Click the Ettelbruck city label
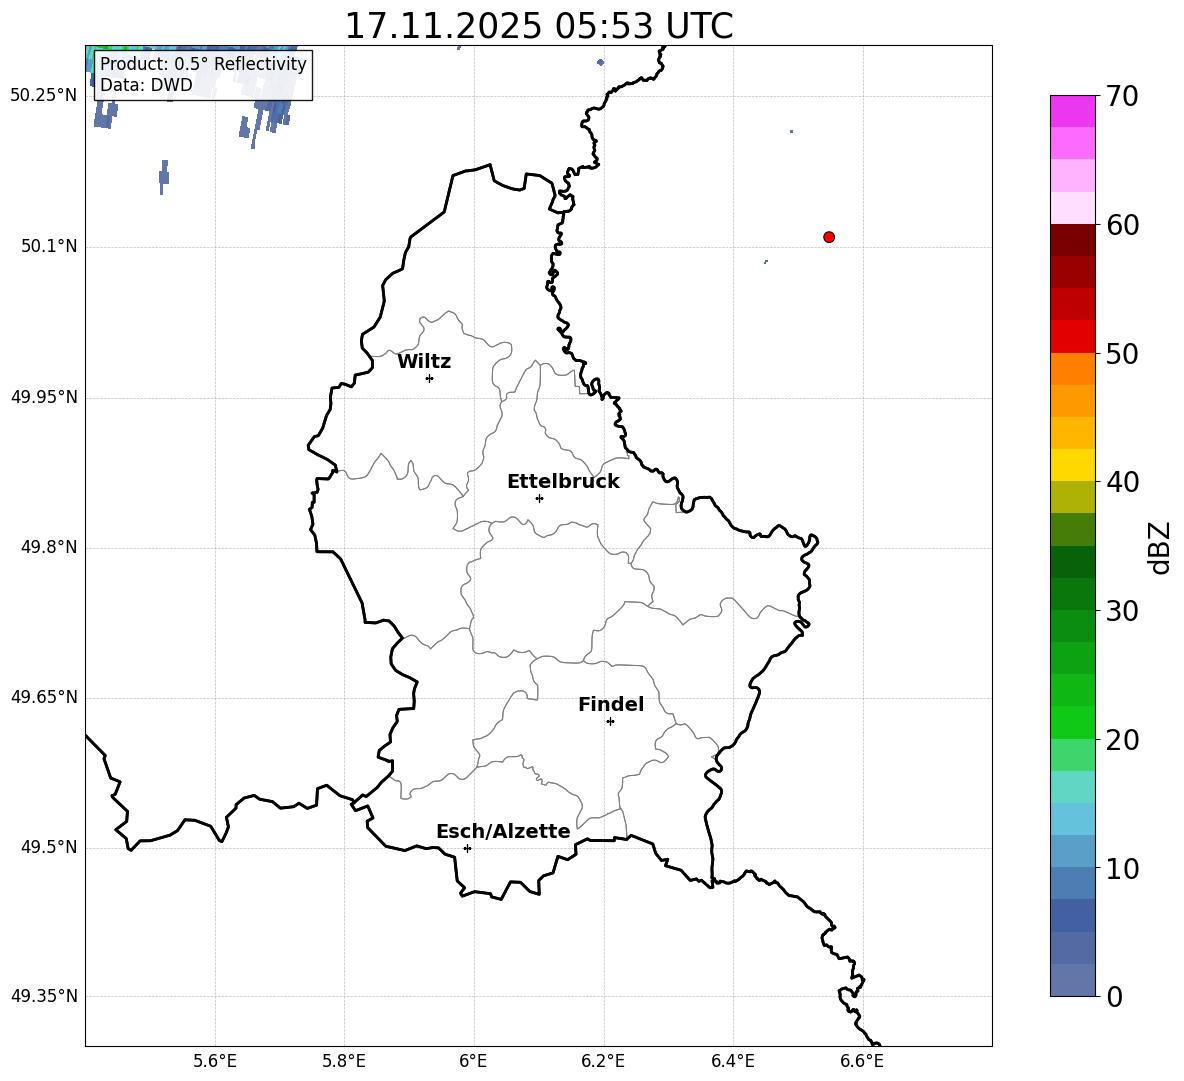 coord(563,482)
